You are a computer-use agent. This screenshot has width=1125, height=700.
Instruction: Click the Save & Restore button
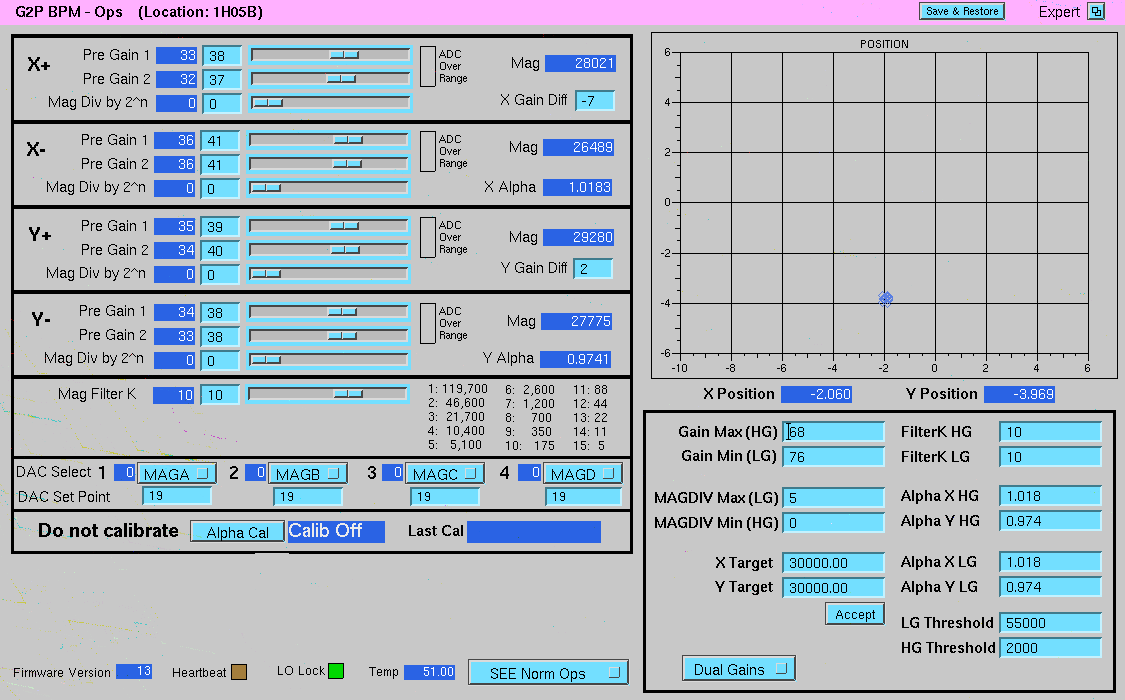coord(961,11)
